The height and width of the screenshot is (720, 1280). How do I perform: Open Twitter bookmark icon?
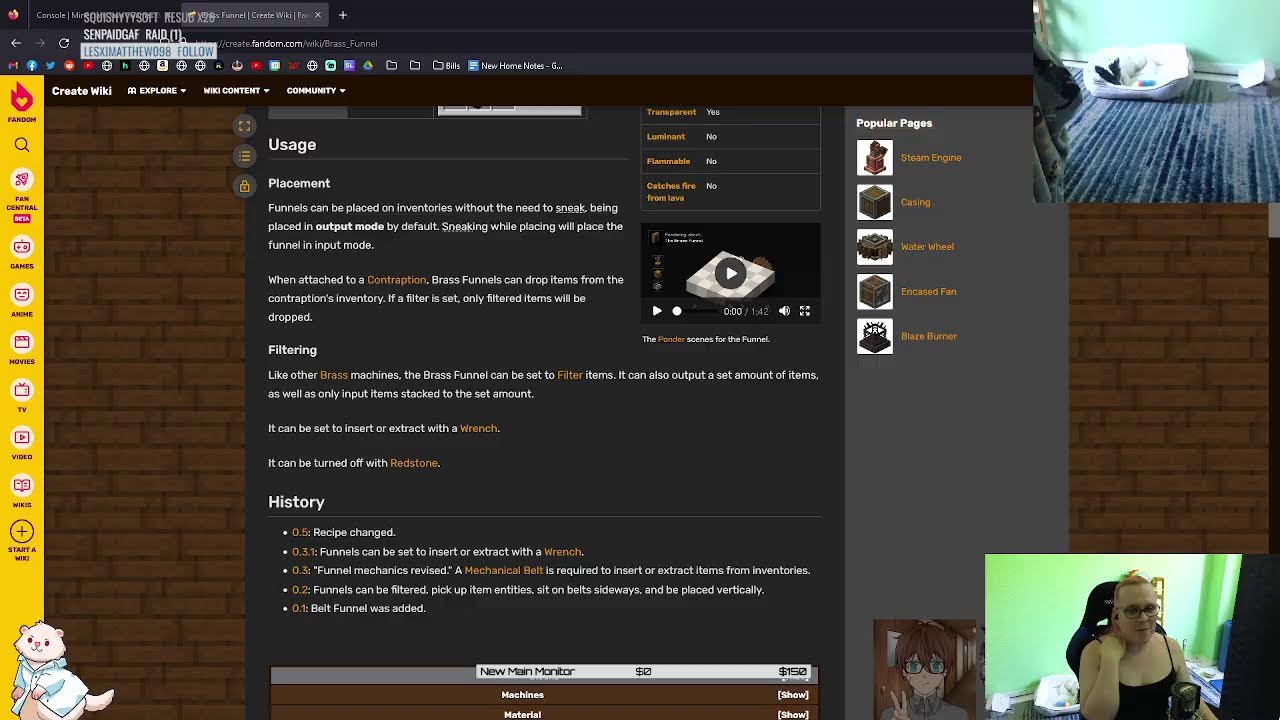(x=50, y=66)
